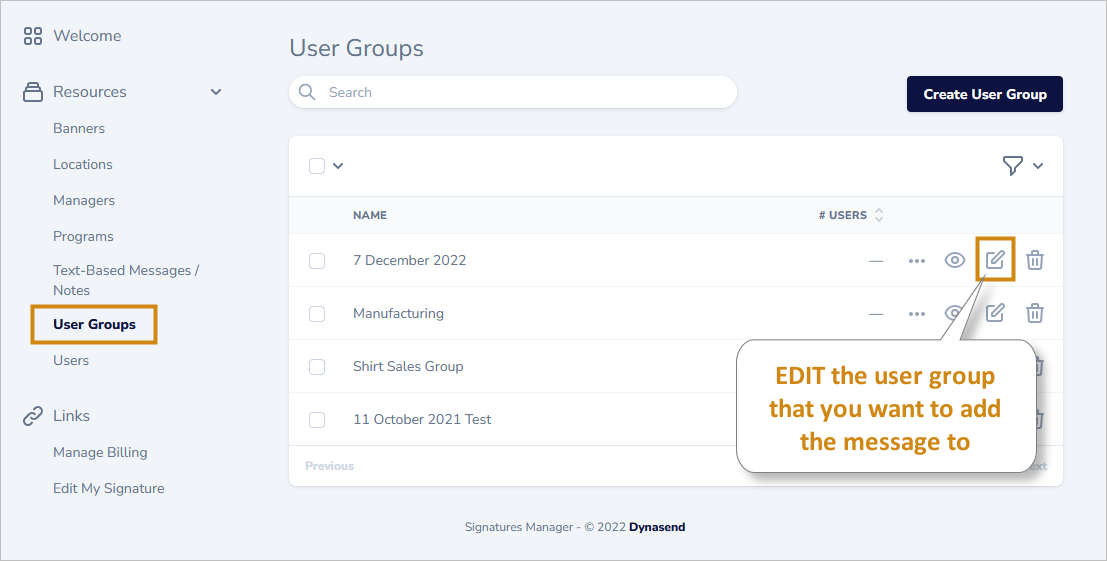Expand the select-all dropdown chevron
The width and height of the screenshot is (1107, 561).
coord(338,166)
